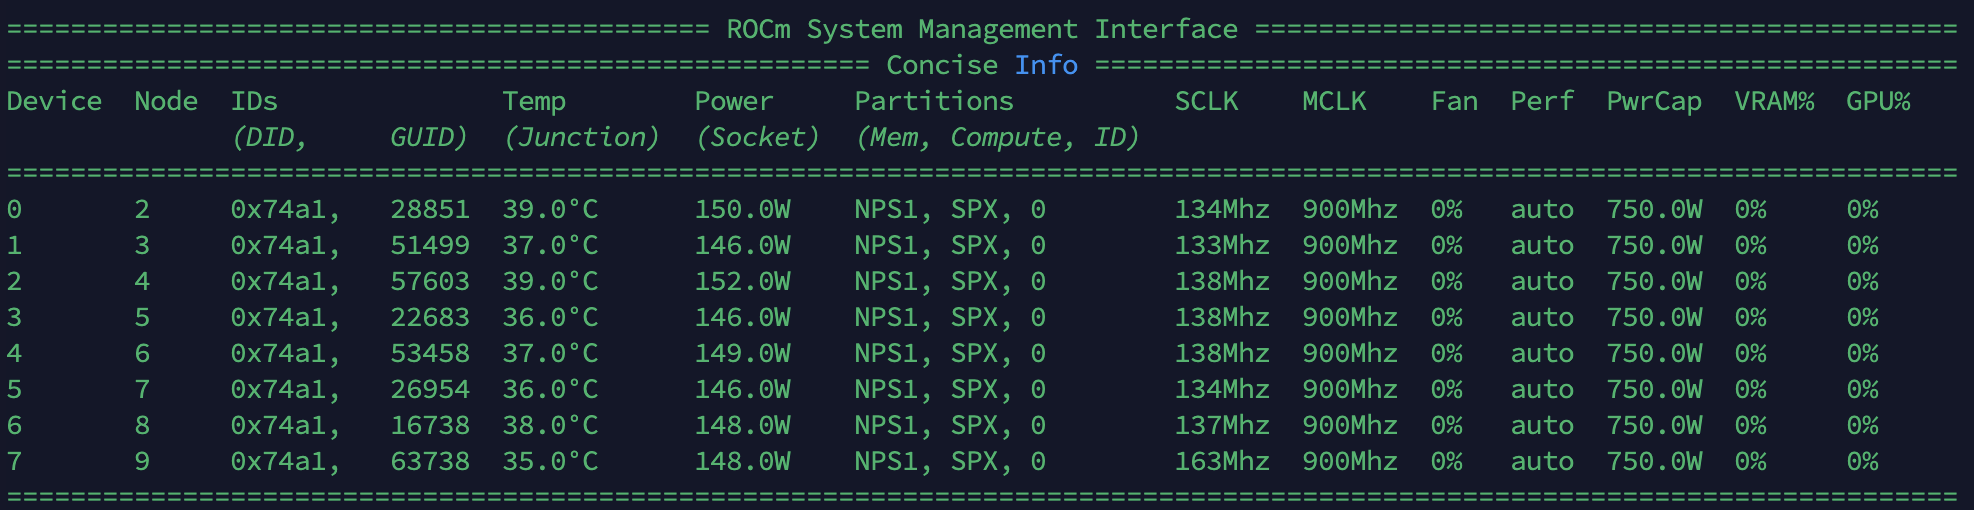Click GUID value 16738
The image size is (1974, 510).
pos(430,425)
